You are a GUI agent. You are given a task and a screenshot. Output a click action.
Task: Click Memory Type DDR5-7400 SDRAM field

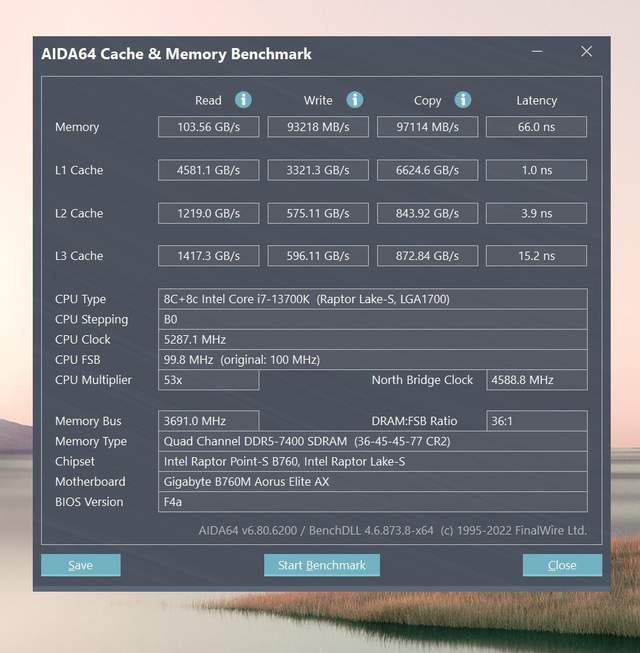tap(373, 441)
